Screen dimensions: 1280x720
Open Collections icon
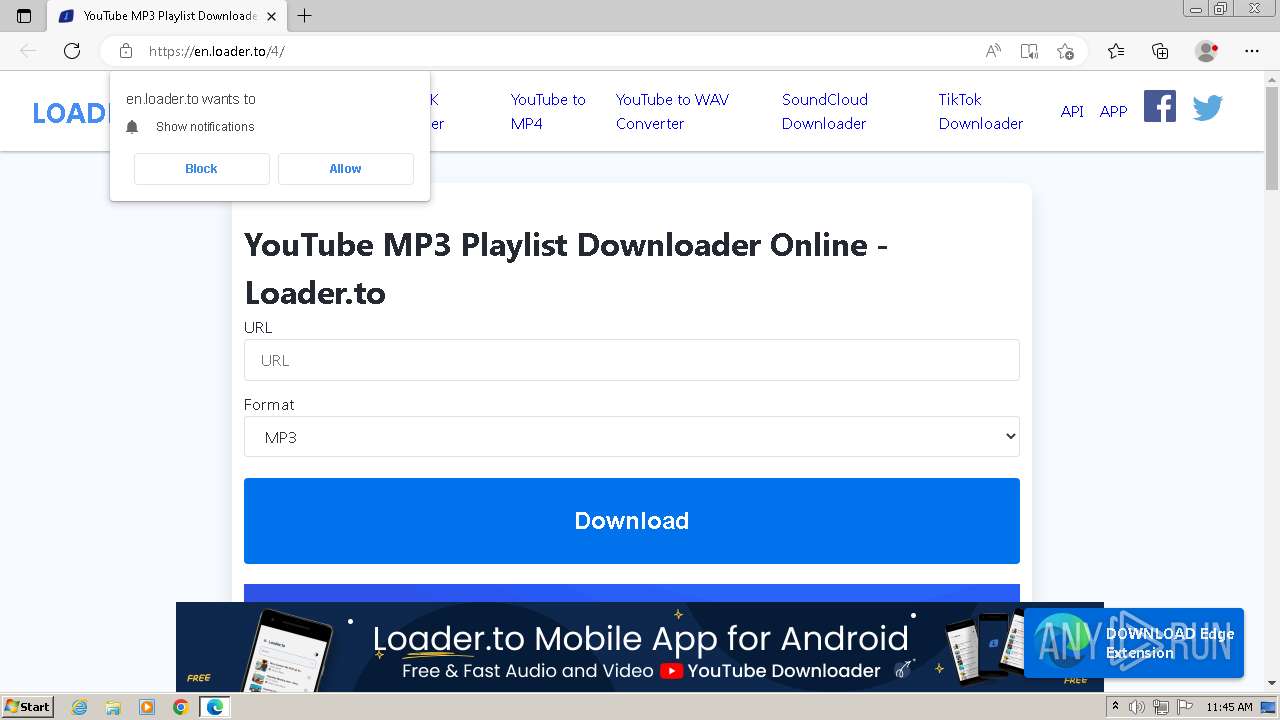point(1160,51)
